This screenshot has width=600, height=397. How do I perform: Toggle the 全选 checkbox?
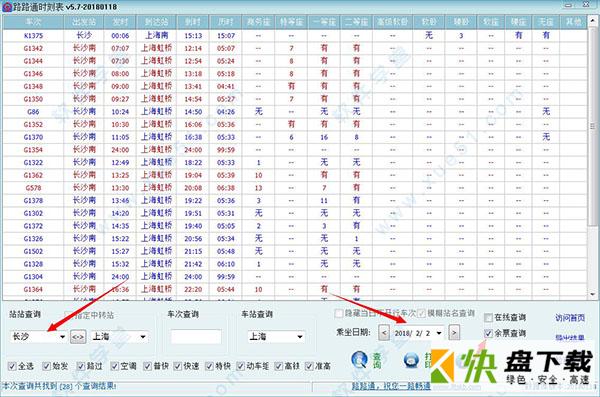[x=12, y=366]
